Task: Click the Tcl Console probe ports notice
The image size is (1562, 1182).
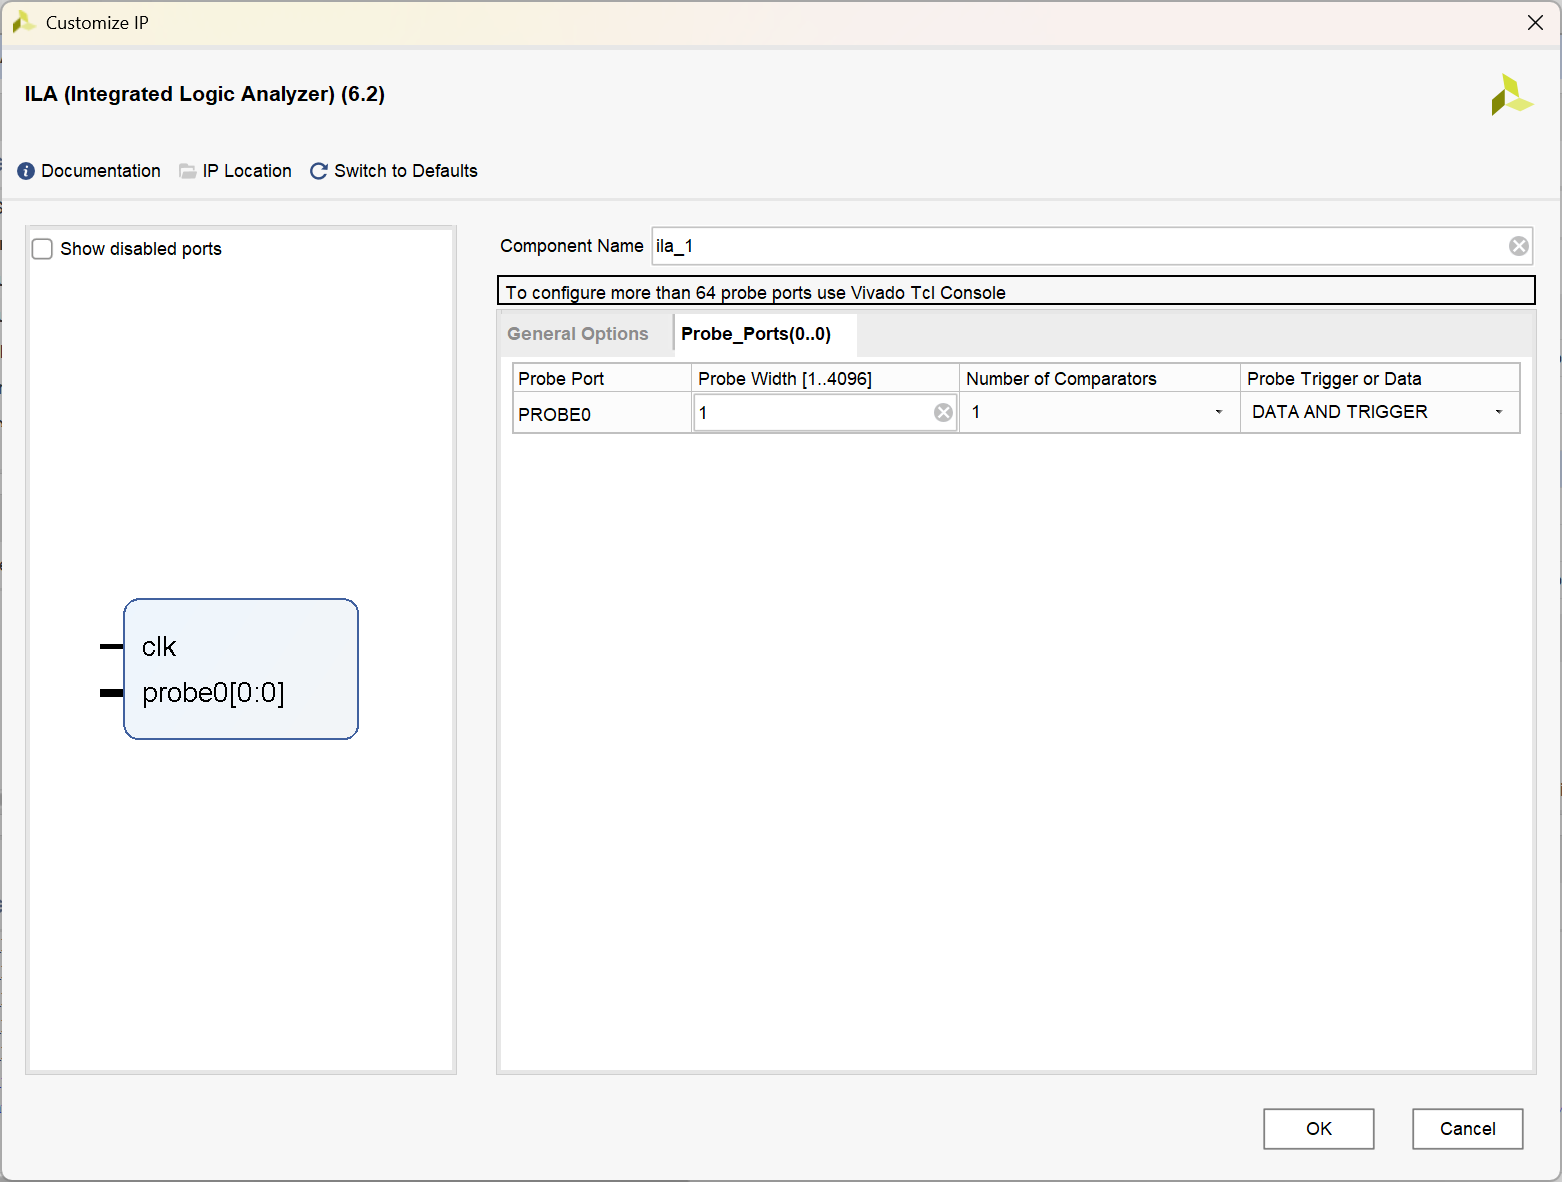Action: click(x=1016, y=291)
